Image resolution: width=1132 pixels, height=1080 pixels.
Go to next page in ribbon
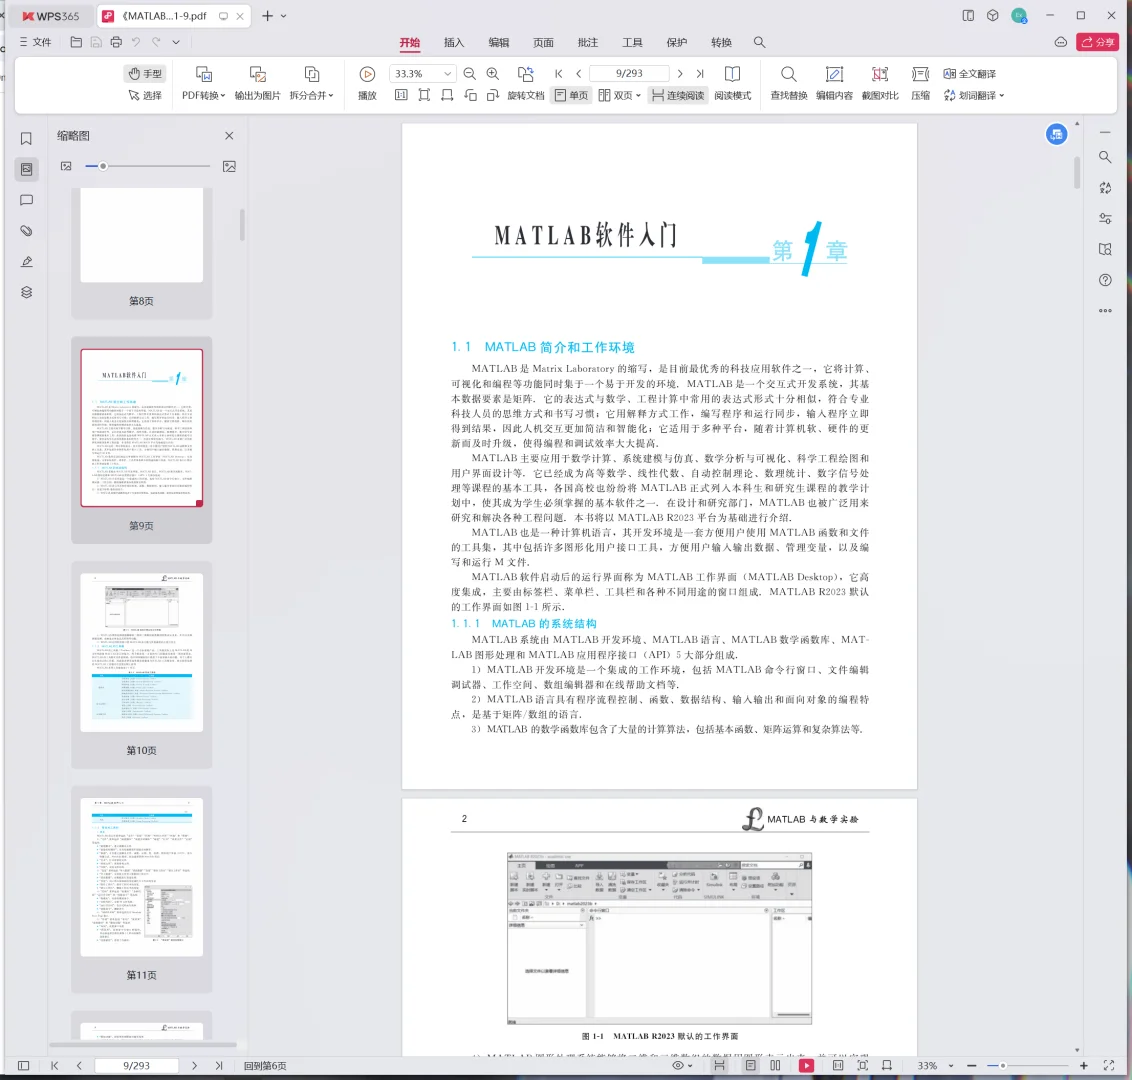[680, 74]
